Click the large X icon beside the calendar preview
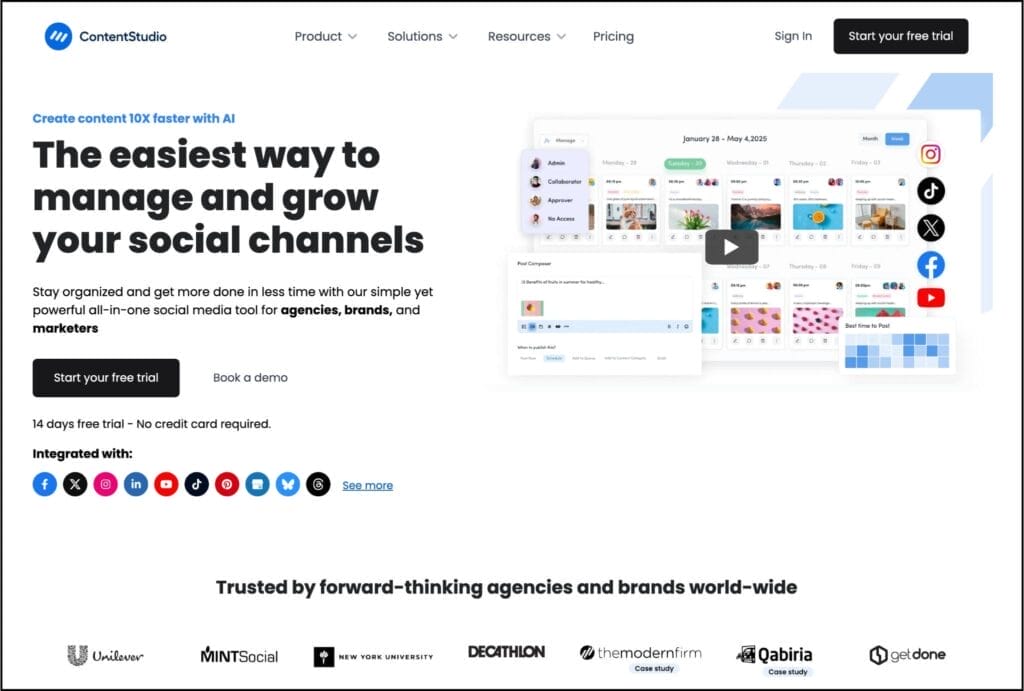Screen dimensions: 1024x691 click(931, 228)
